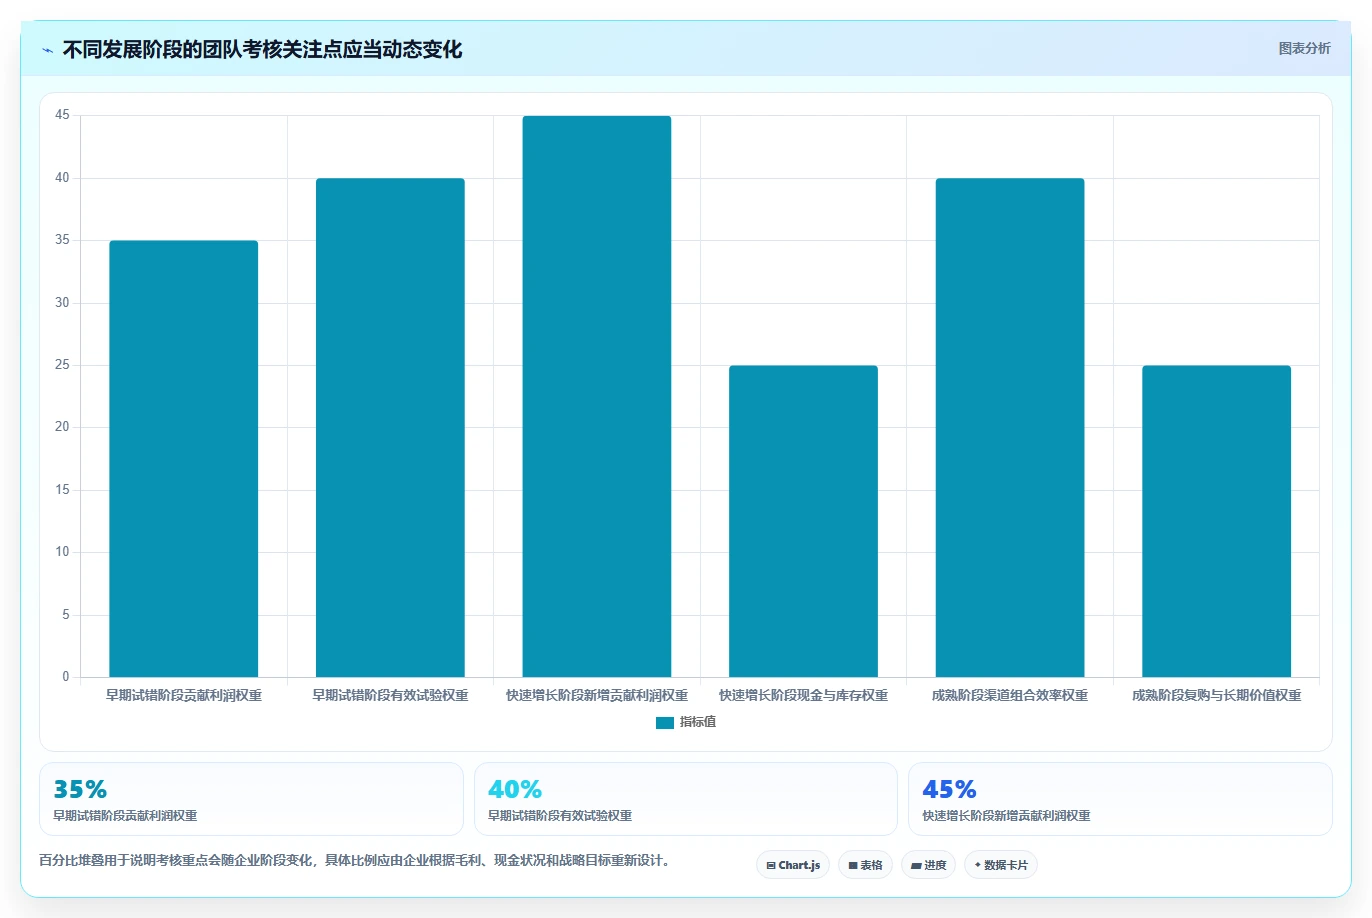Screen dimensions: 1372x918
Task: Click the 成熟阶段复购与长期价值权重 bar
Action: point(1217,521)
